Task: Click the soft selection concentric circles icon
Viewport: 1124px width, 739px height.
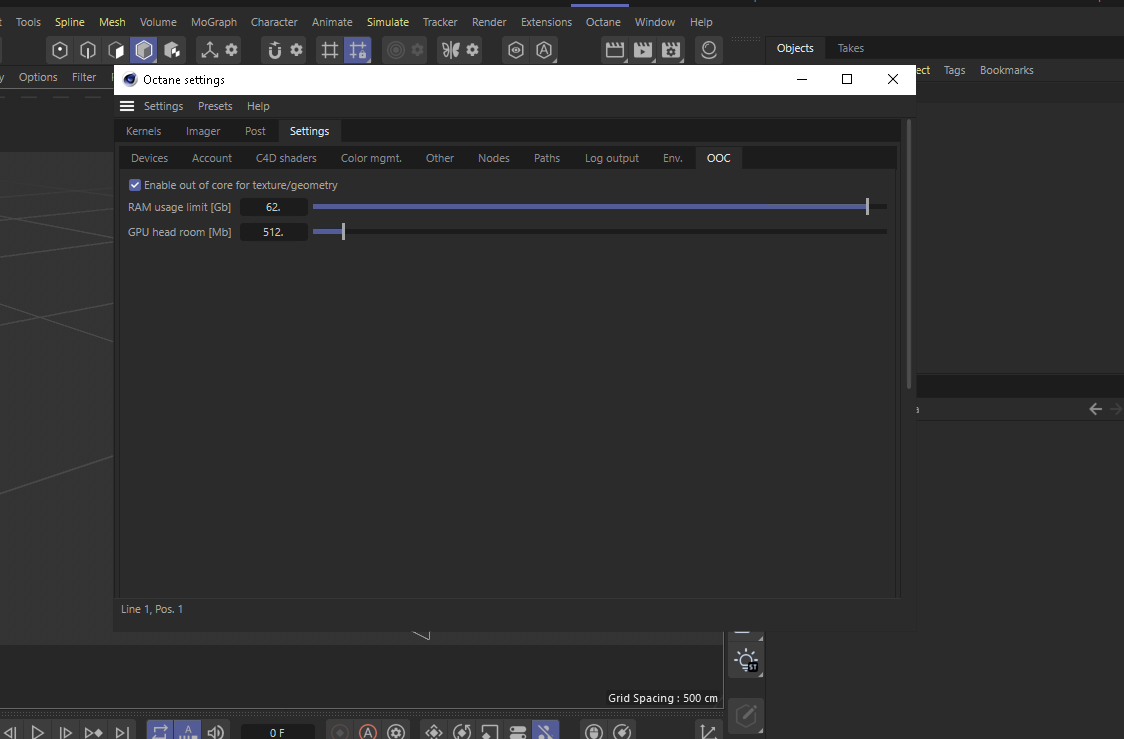Action: click(396, 50)
